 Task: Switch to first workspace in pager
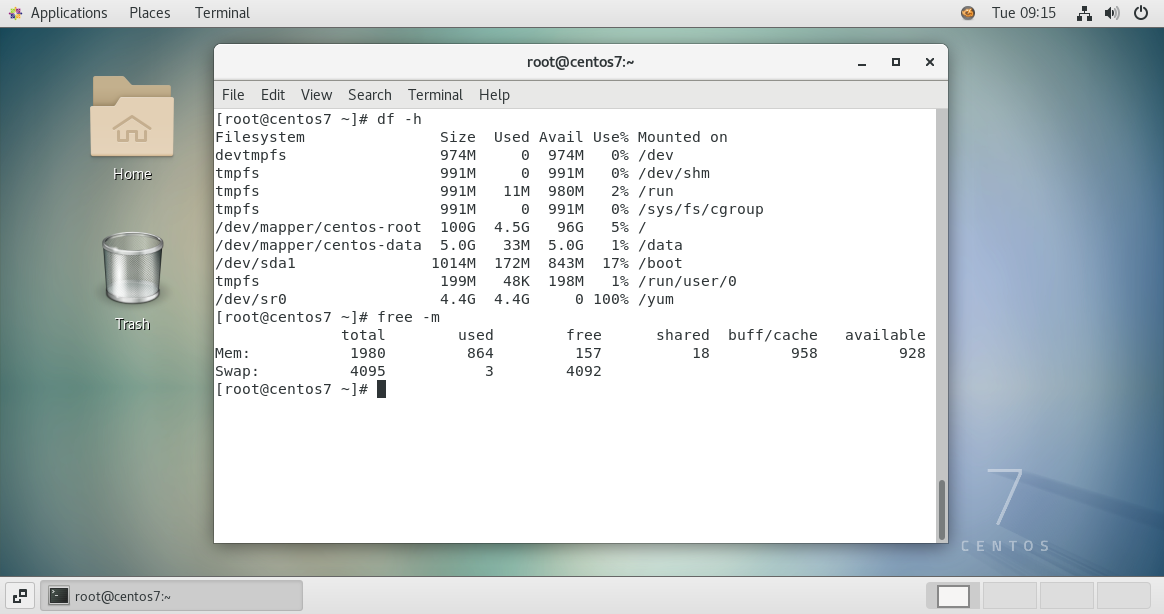pos(953,595)
